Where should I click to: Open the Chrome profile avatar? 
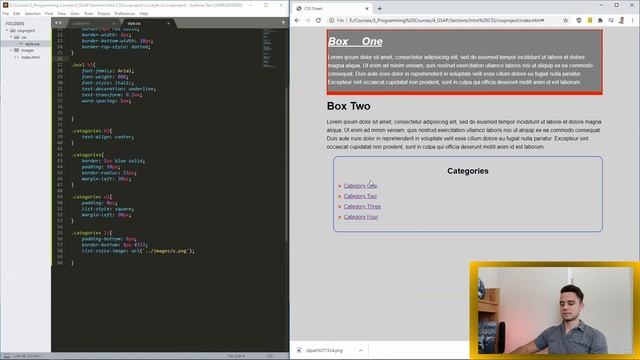point(621,20)
